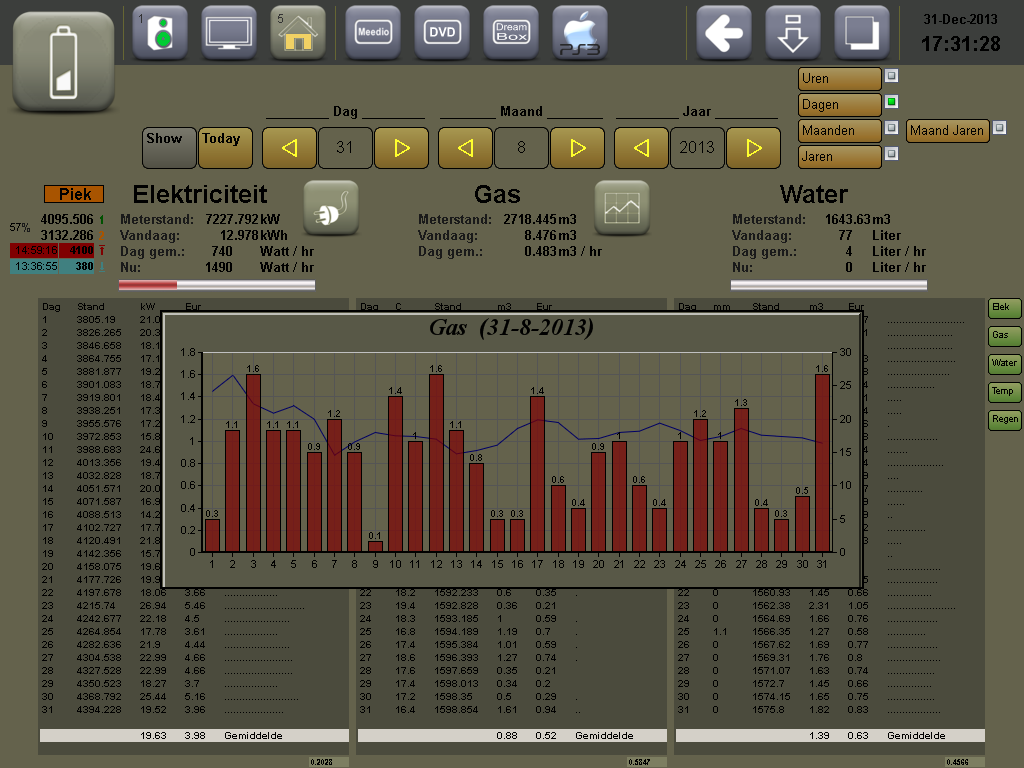Select the DVD source icon
Viewport: 1024px width, 768px height.
point(442,32)
